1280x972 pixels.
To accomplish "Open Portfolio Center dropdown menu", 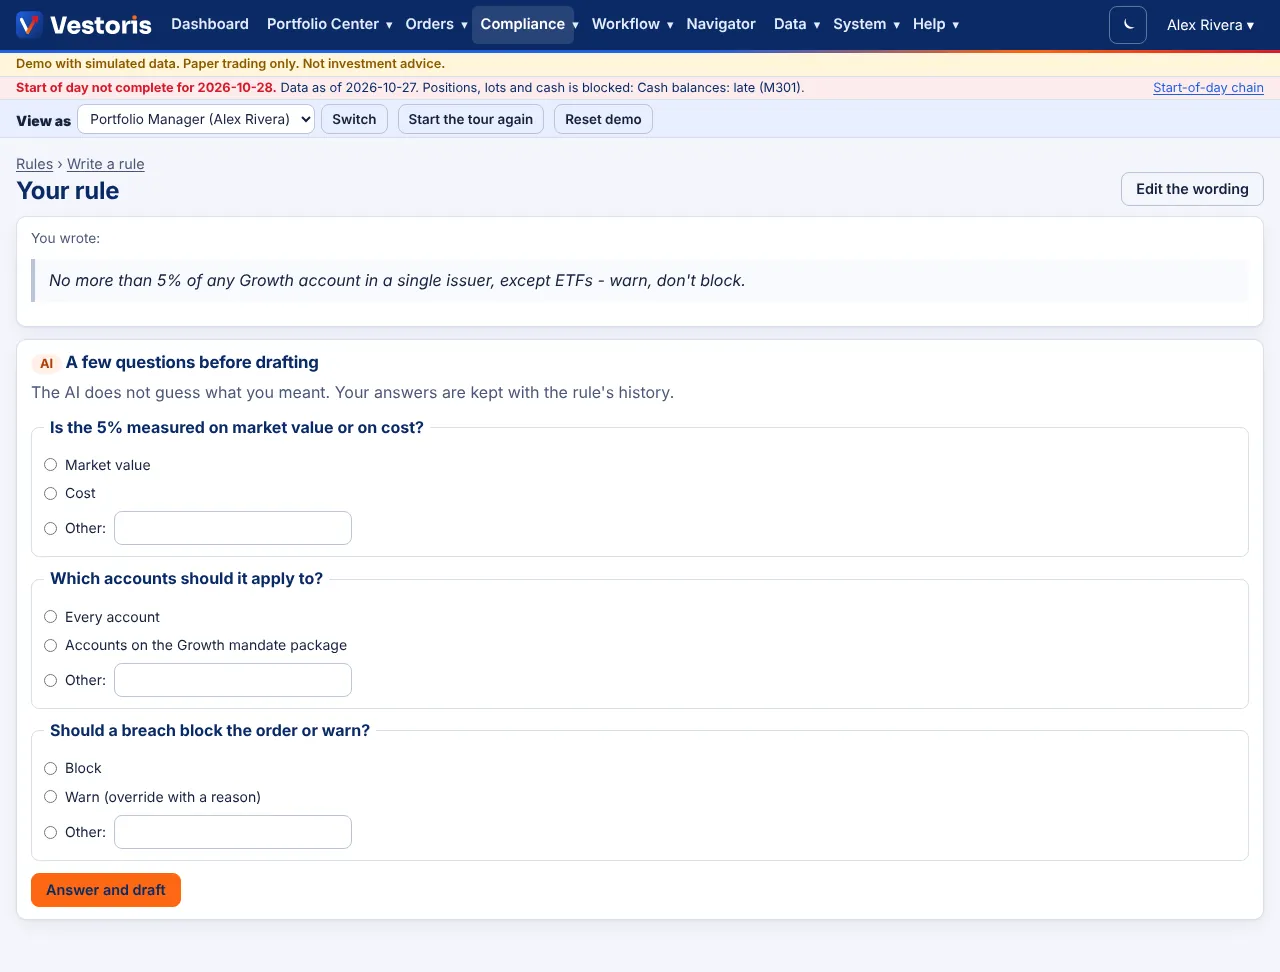I will [329, 24].
